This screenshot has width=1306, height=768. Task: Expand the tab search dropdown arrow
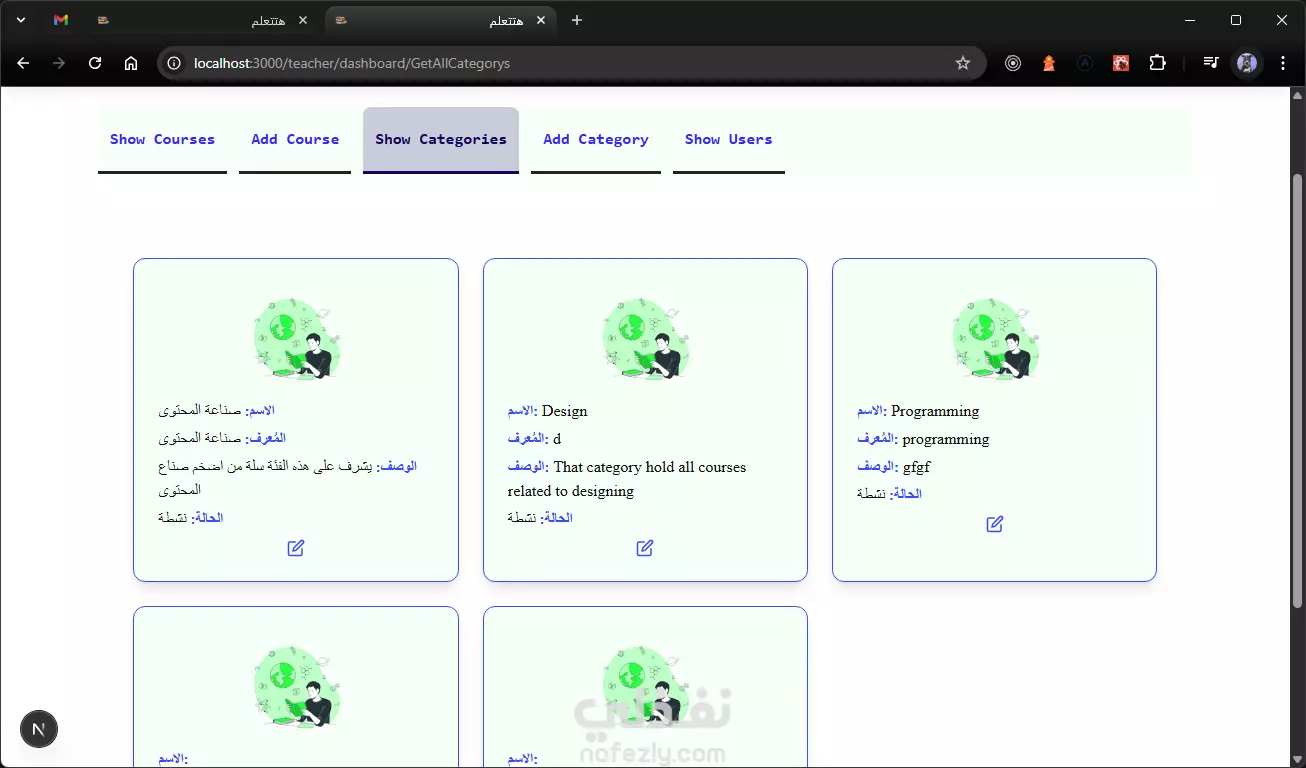[21, 20]
